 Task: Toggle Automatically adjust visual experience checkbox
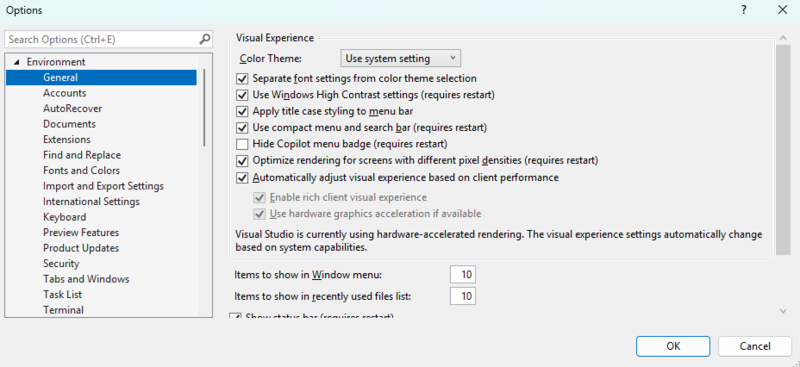[242, 178]
